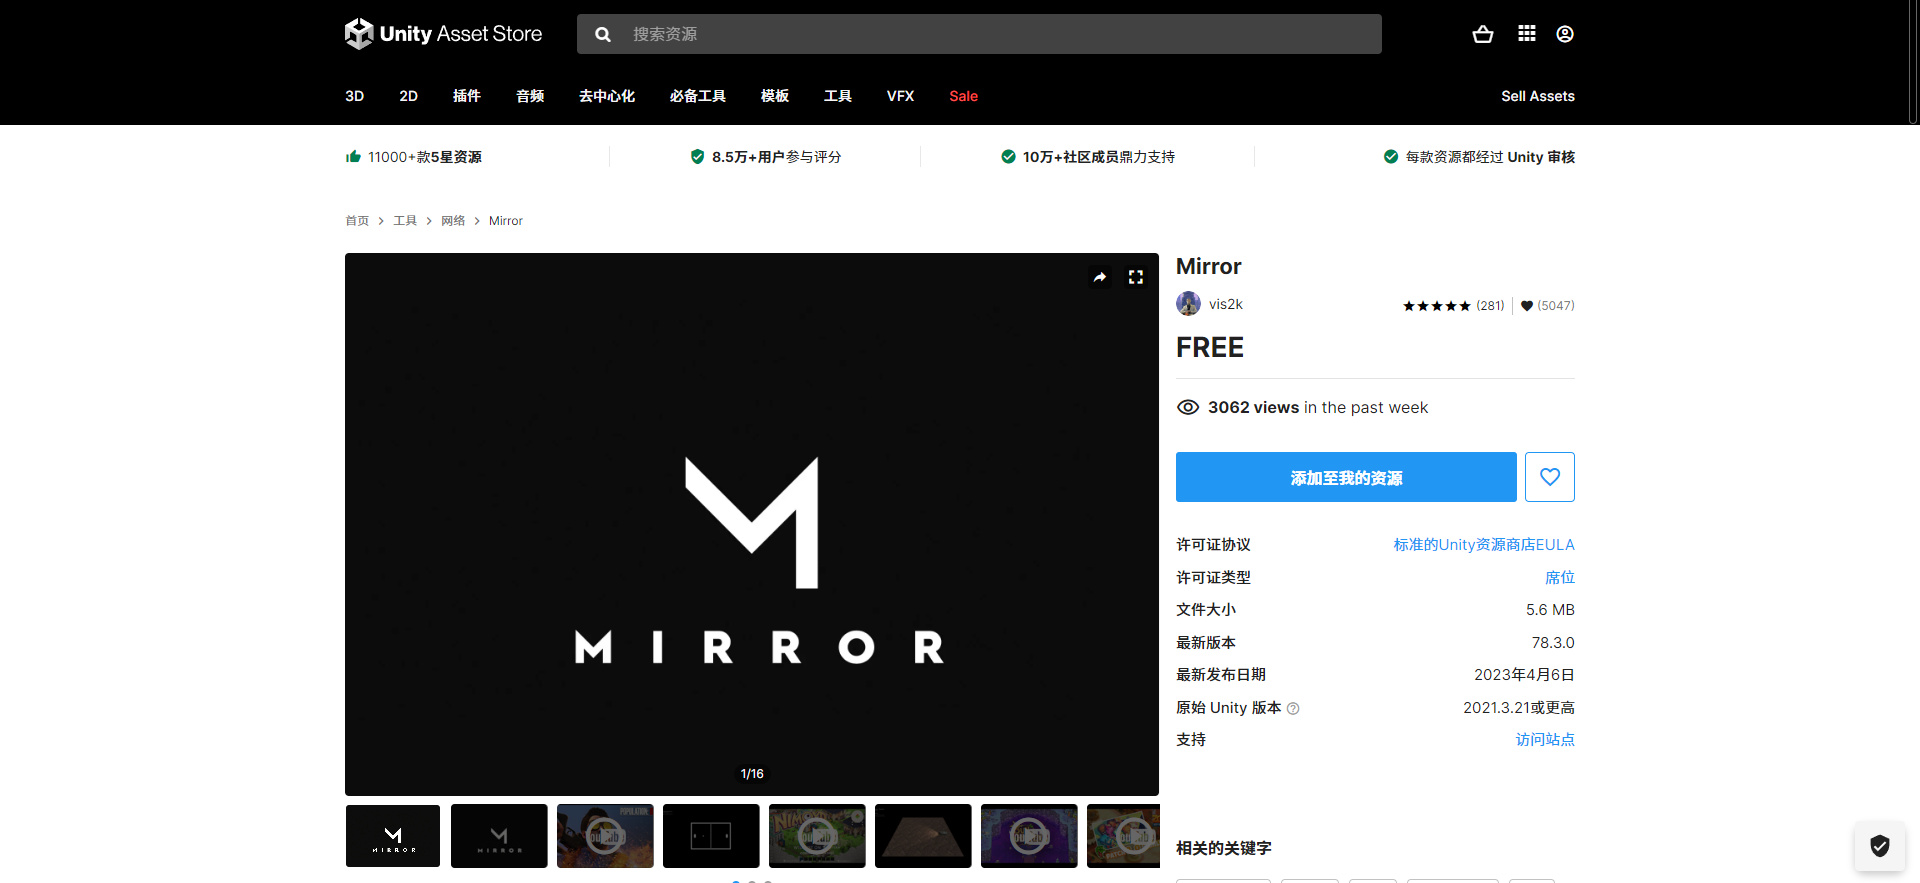The image size is (1920, 883).
Task: Click the share arrow icon on preview
Action: [x=1100, y=277]
